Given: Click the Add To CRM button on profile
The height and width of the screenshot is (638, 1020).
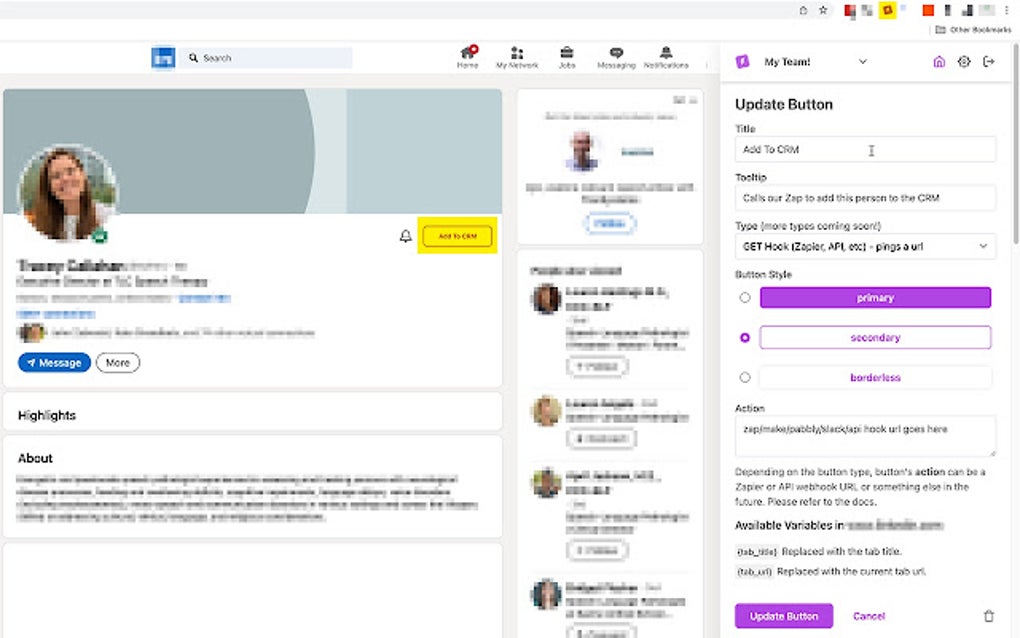Looking at the screenshot, I should pyautogui.click(x=457, y=236).
